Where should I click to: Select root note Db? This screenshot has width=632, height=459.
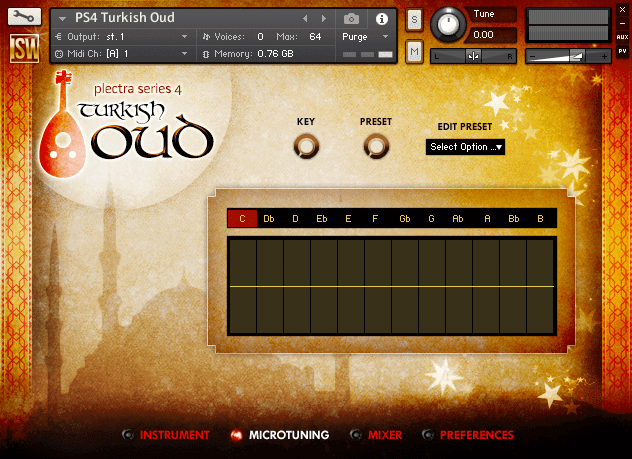tap(269, 219)
